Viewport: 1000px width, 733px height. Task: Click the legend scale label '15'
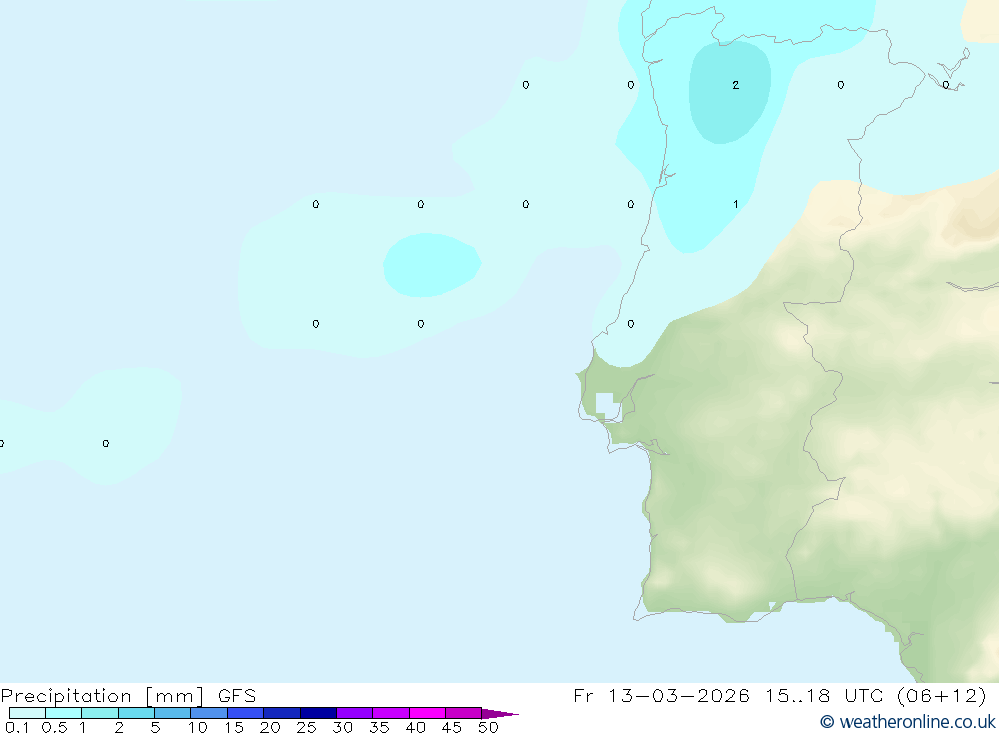(x=233, y=727)
